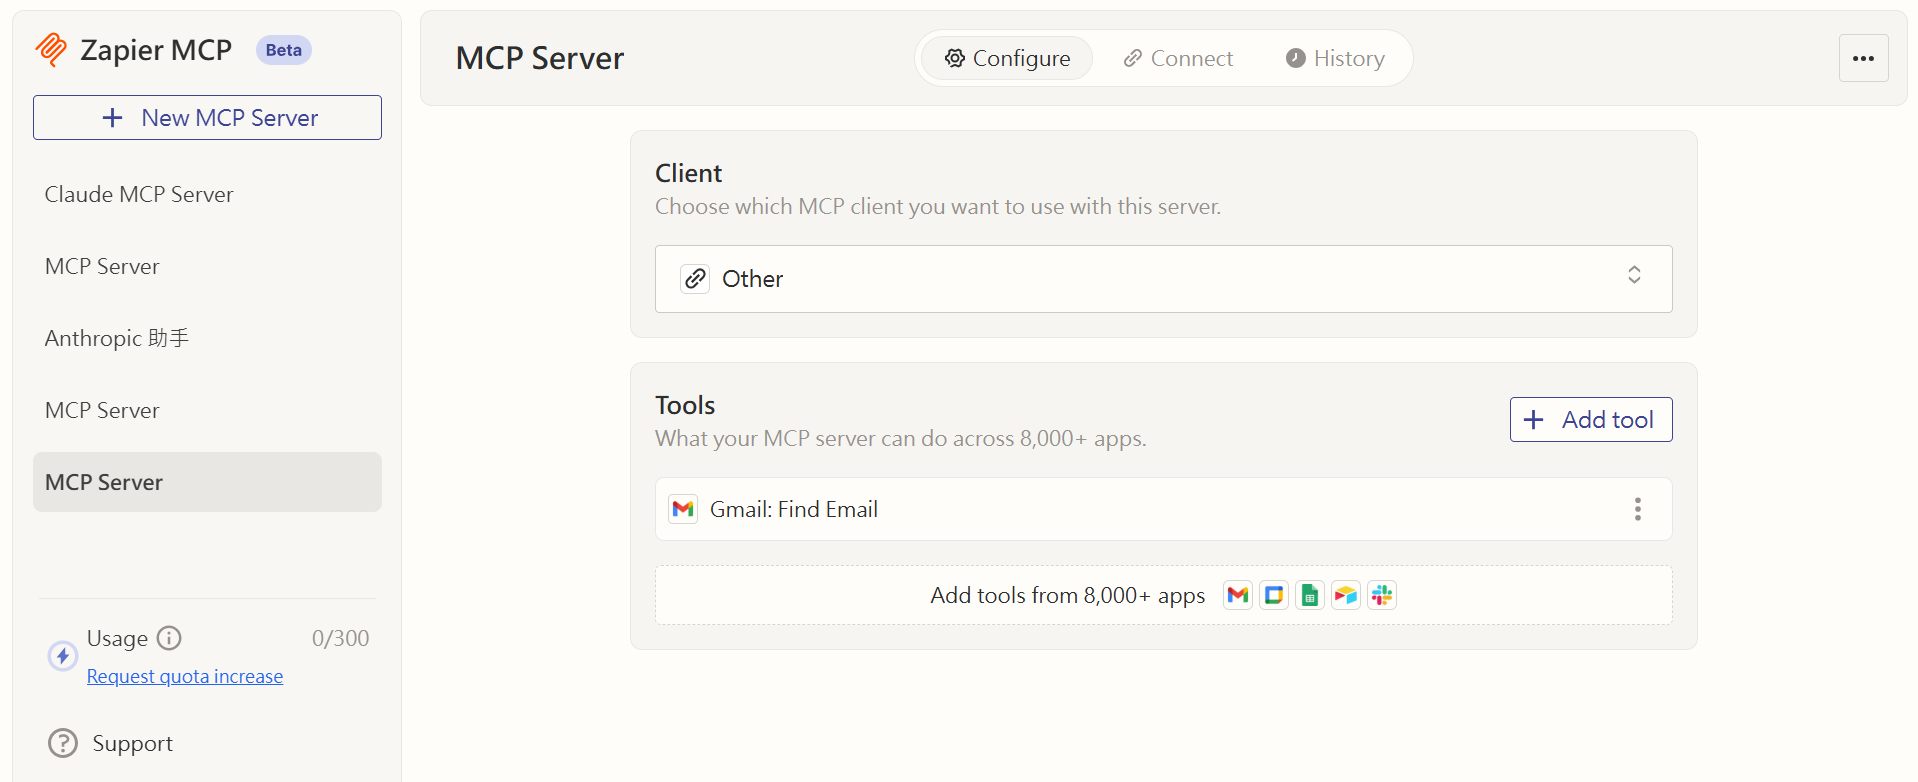Viewport: 1918px width, 782px height.
Task: Click the Slack icon in the add tools row
Action: pos(1382,595)
